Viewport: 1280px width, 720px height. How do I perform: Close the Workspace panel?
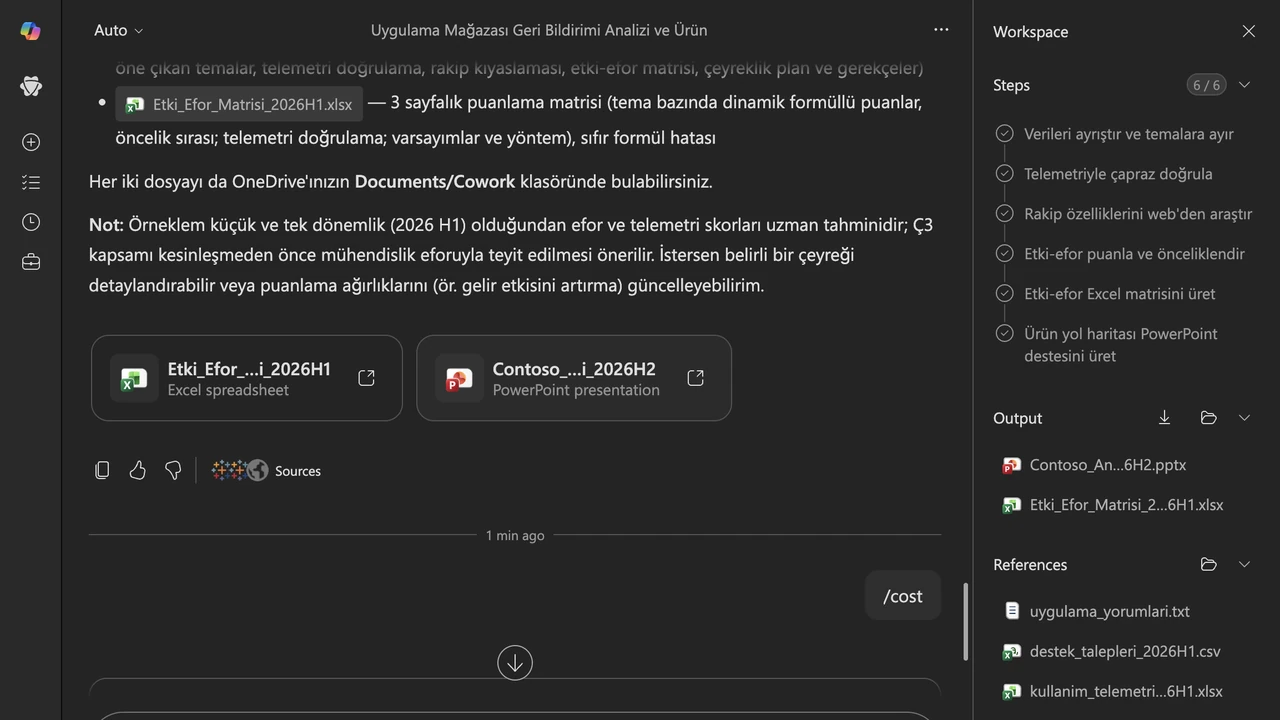(1248, 31)
